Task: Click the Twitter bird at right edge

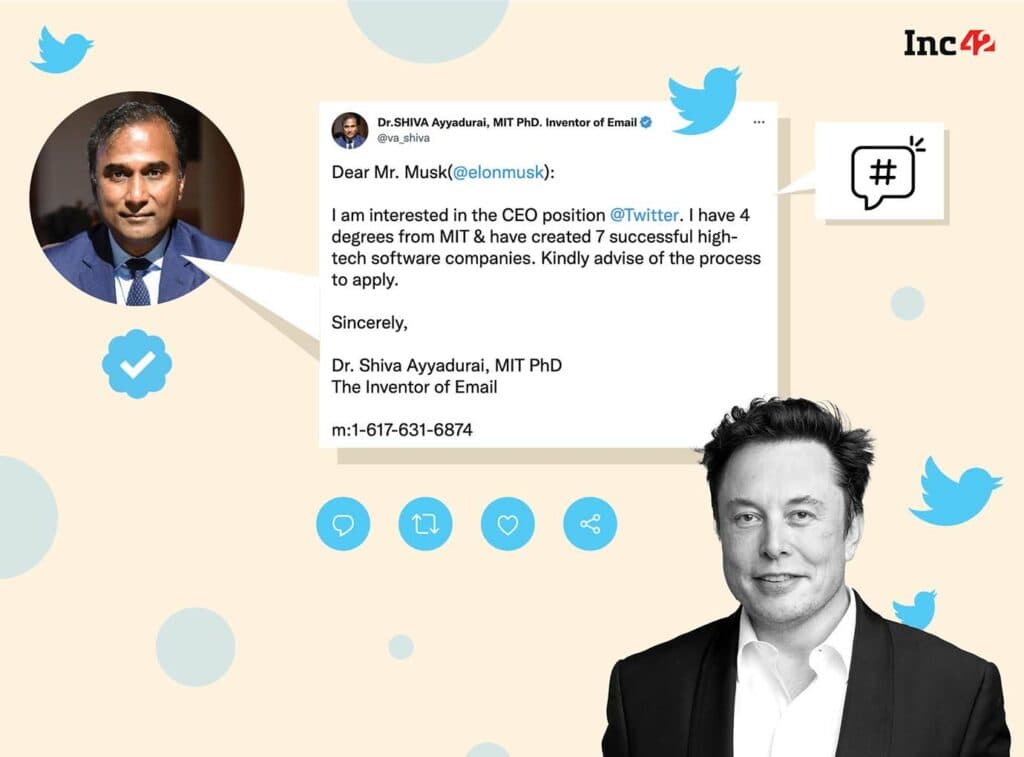Action: (955, 491)
